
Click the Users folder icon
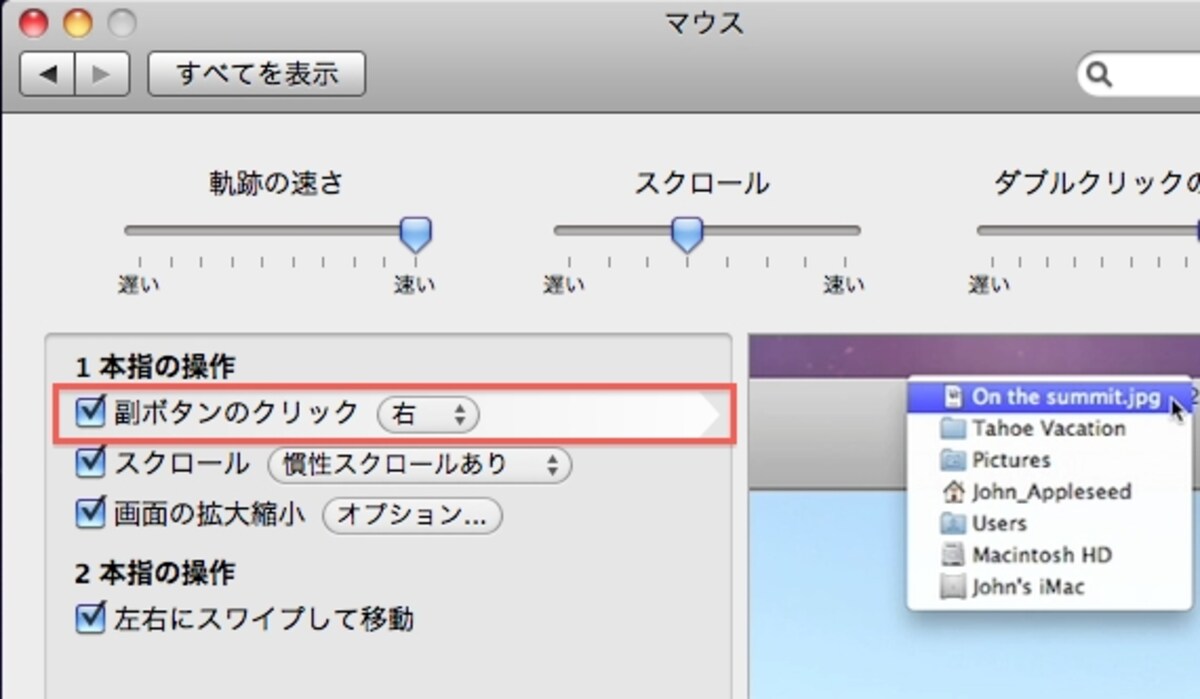tap(953, 524)
